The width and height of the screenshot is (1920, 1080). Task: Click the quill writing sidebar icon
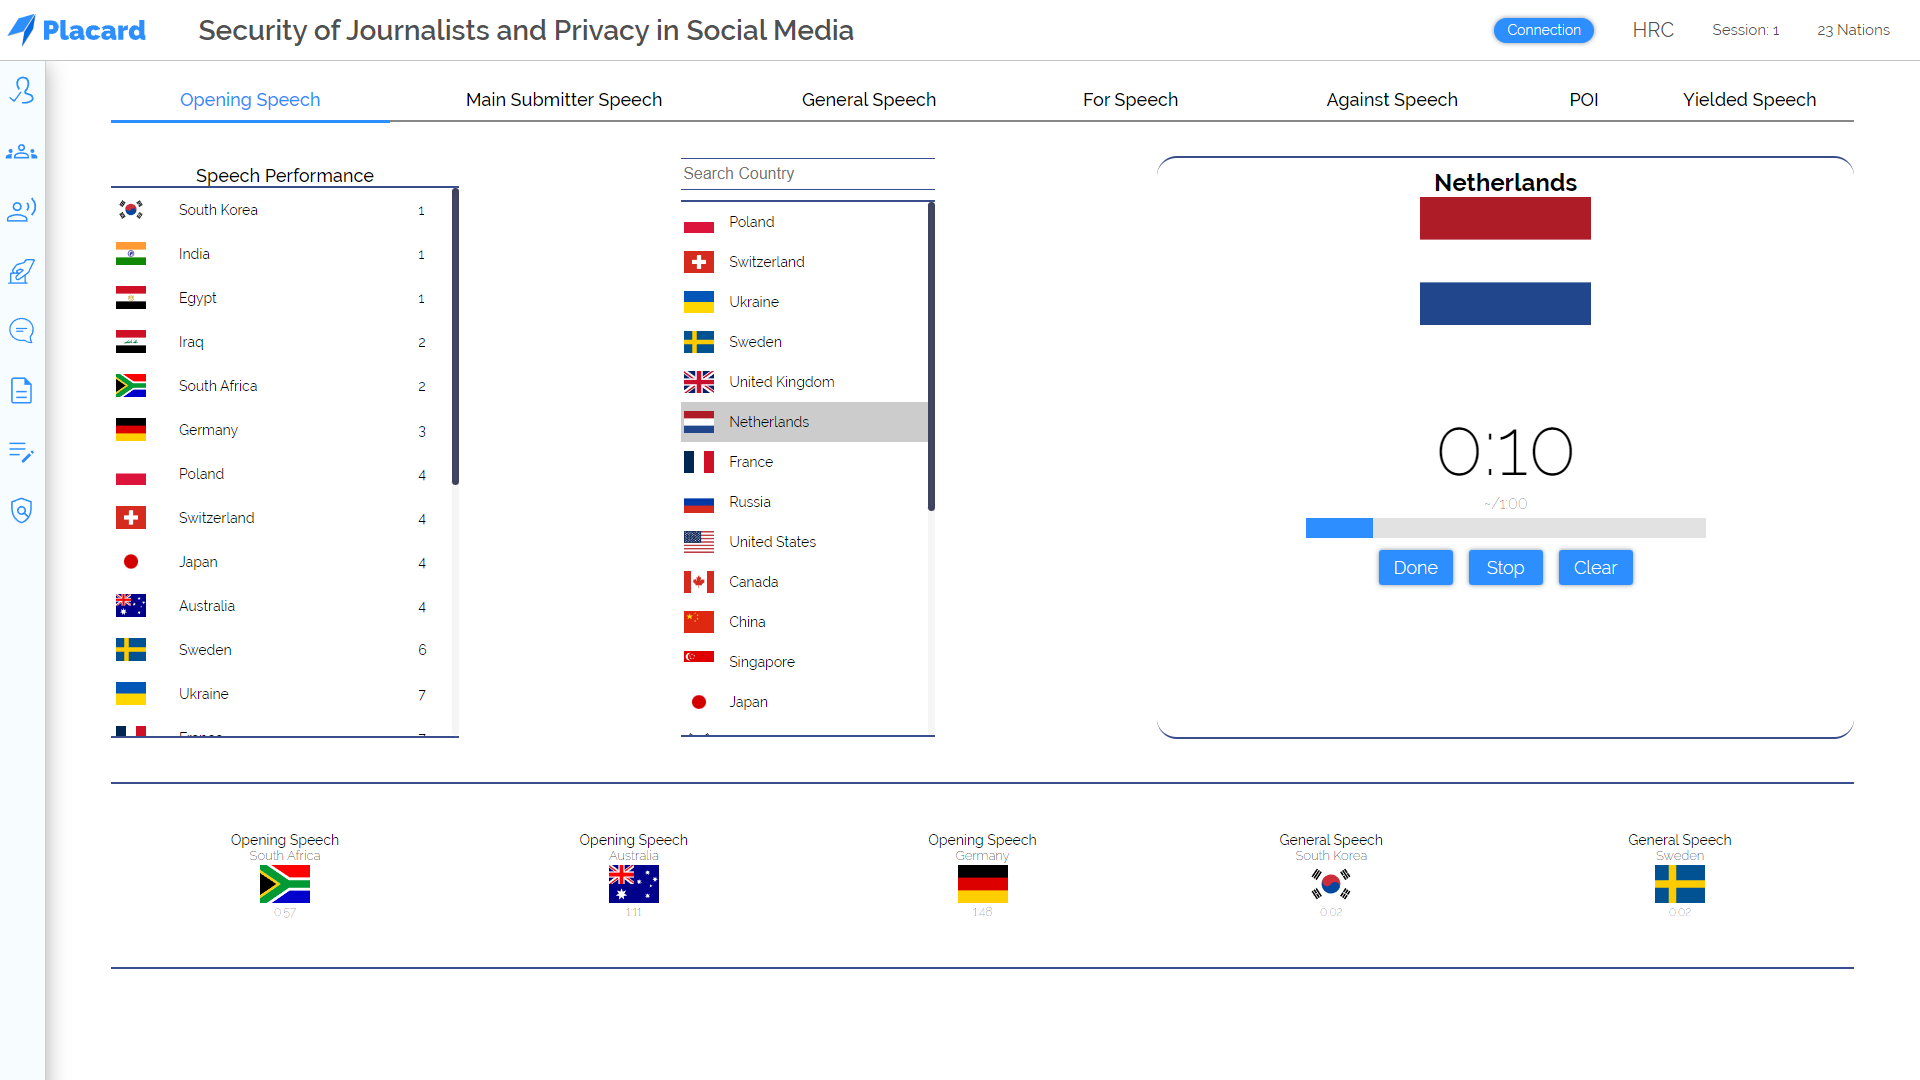22,271
